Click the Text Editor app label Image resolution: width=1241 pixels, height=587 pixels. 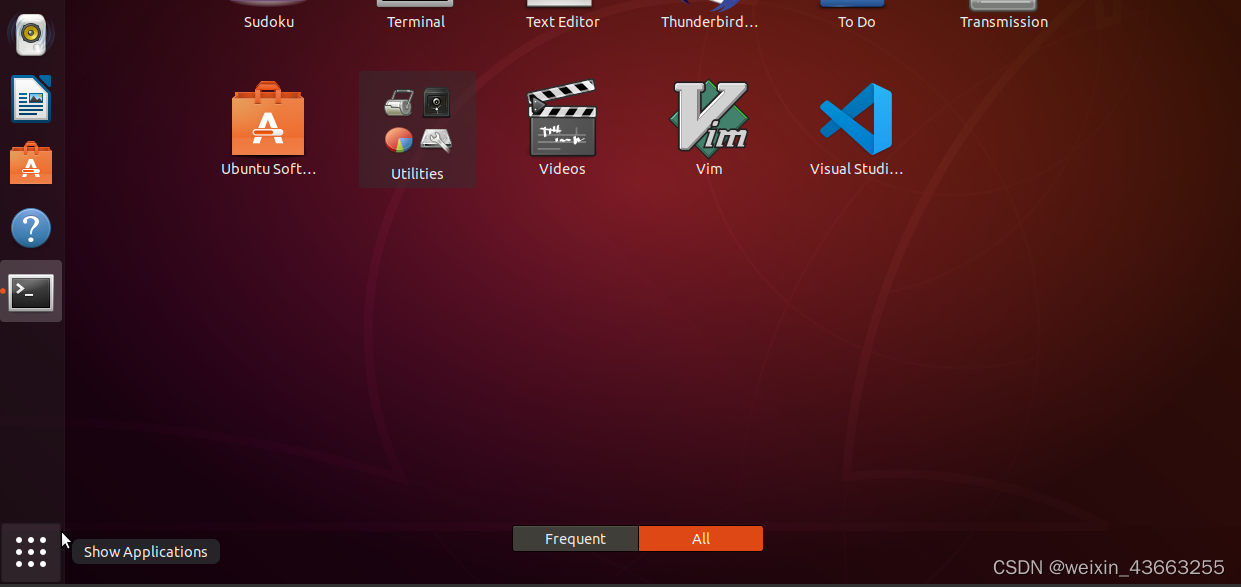click(563, 22)
